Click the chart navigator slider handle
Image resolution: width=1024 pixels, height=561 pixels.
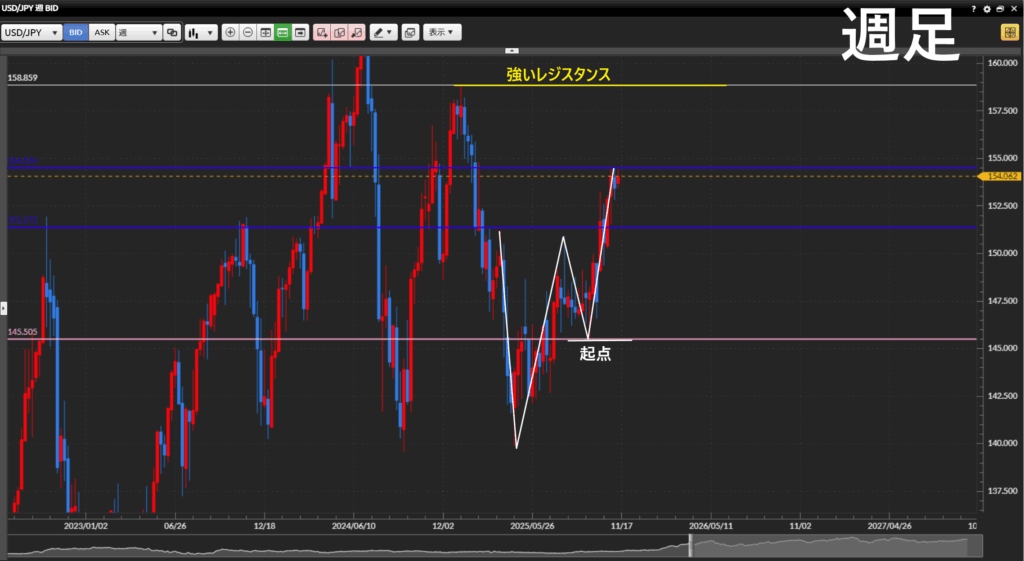(690, 546)
